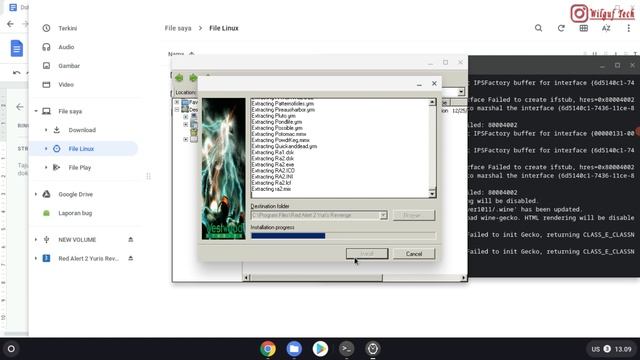
Task: Open the AZ sort options
Action: pos(606,28)
